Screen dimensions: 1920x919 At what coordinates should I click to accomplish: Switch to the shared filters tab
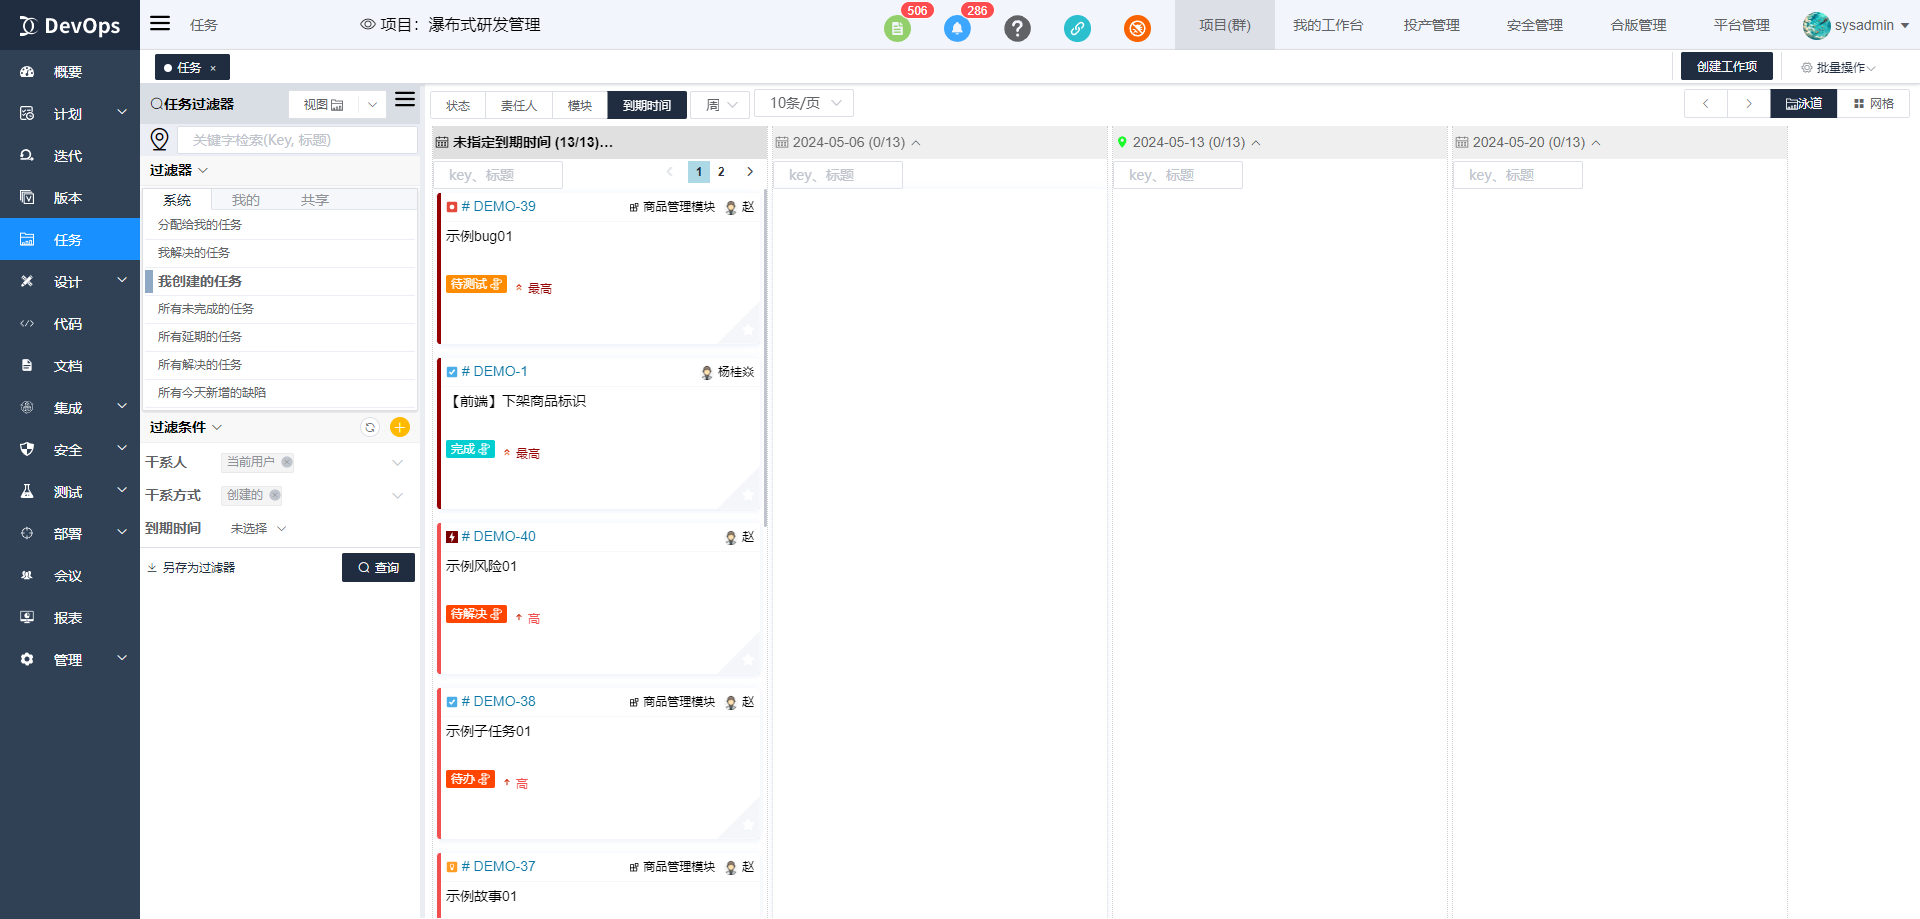click(314, 200)
